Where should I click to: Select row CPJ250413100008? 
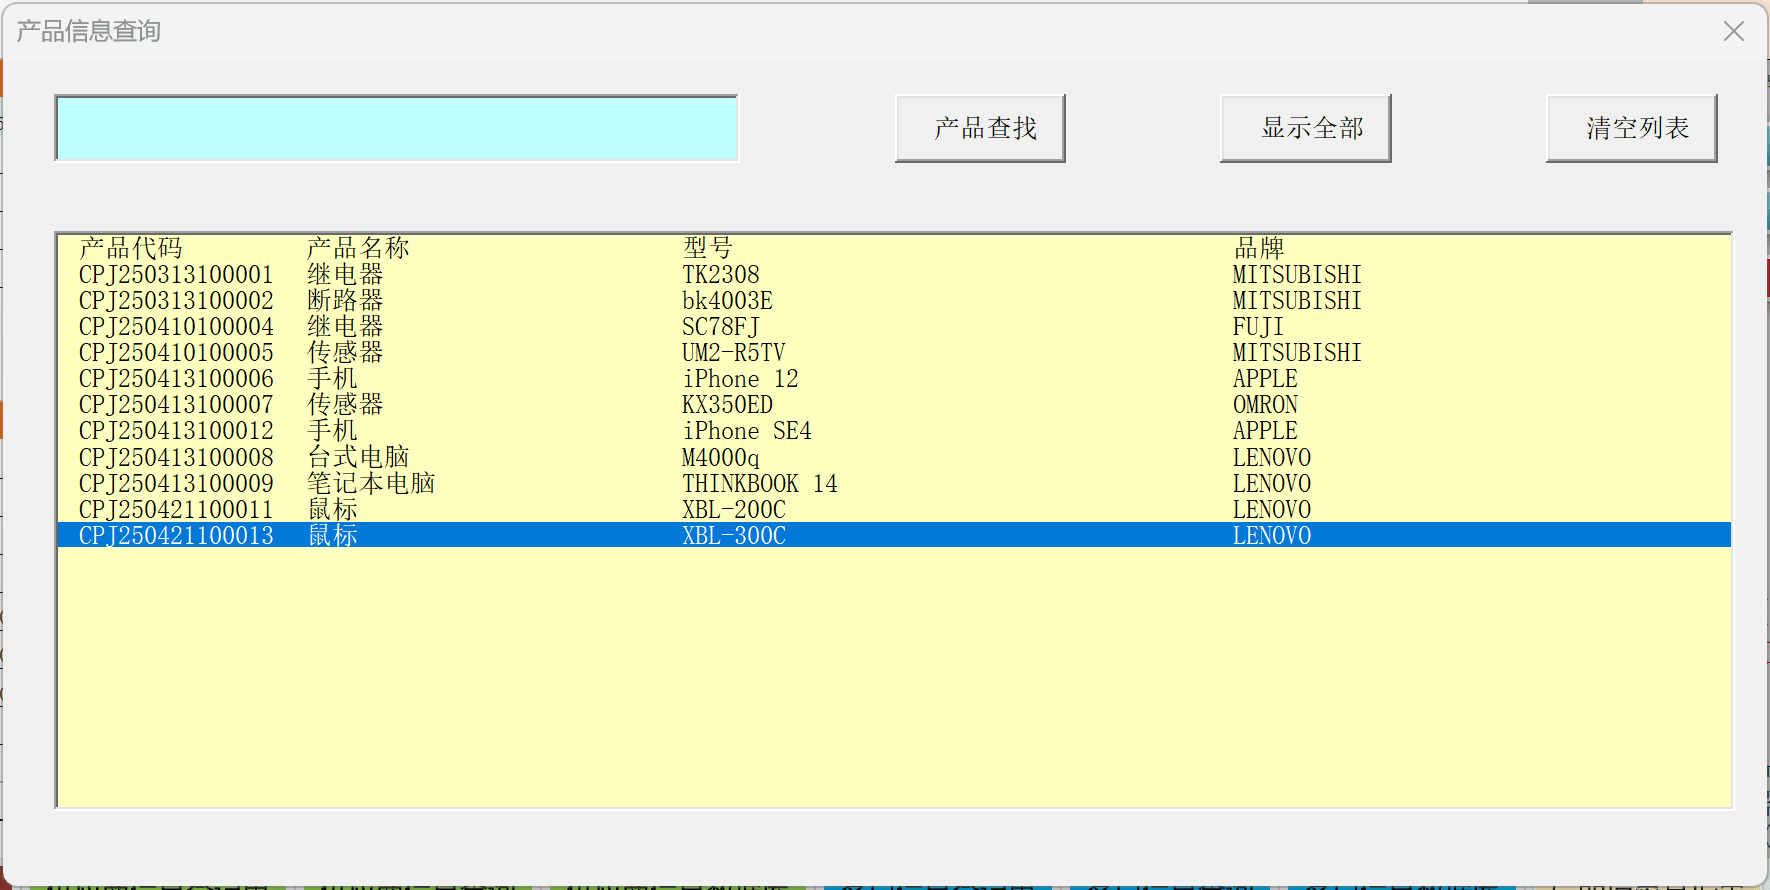[x=894, y=458]
